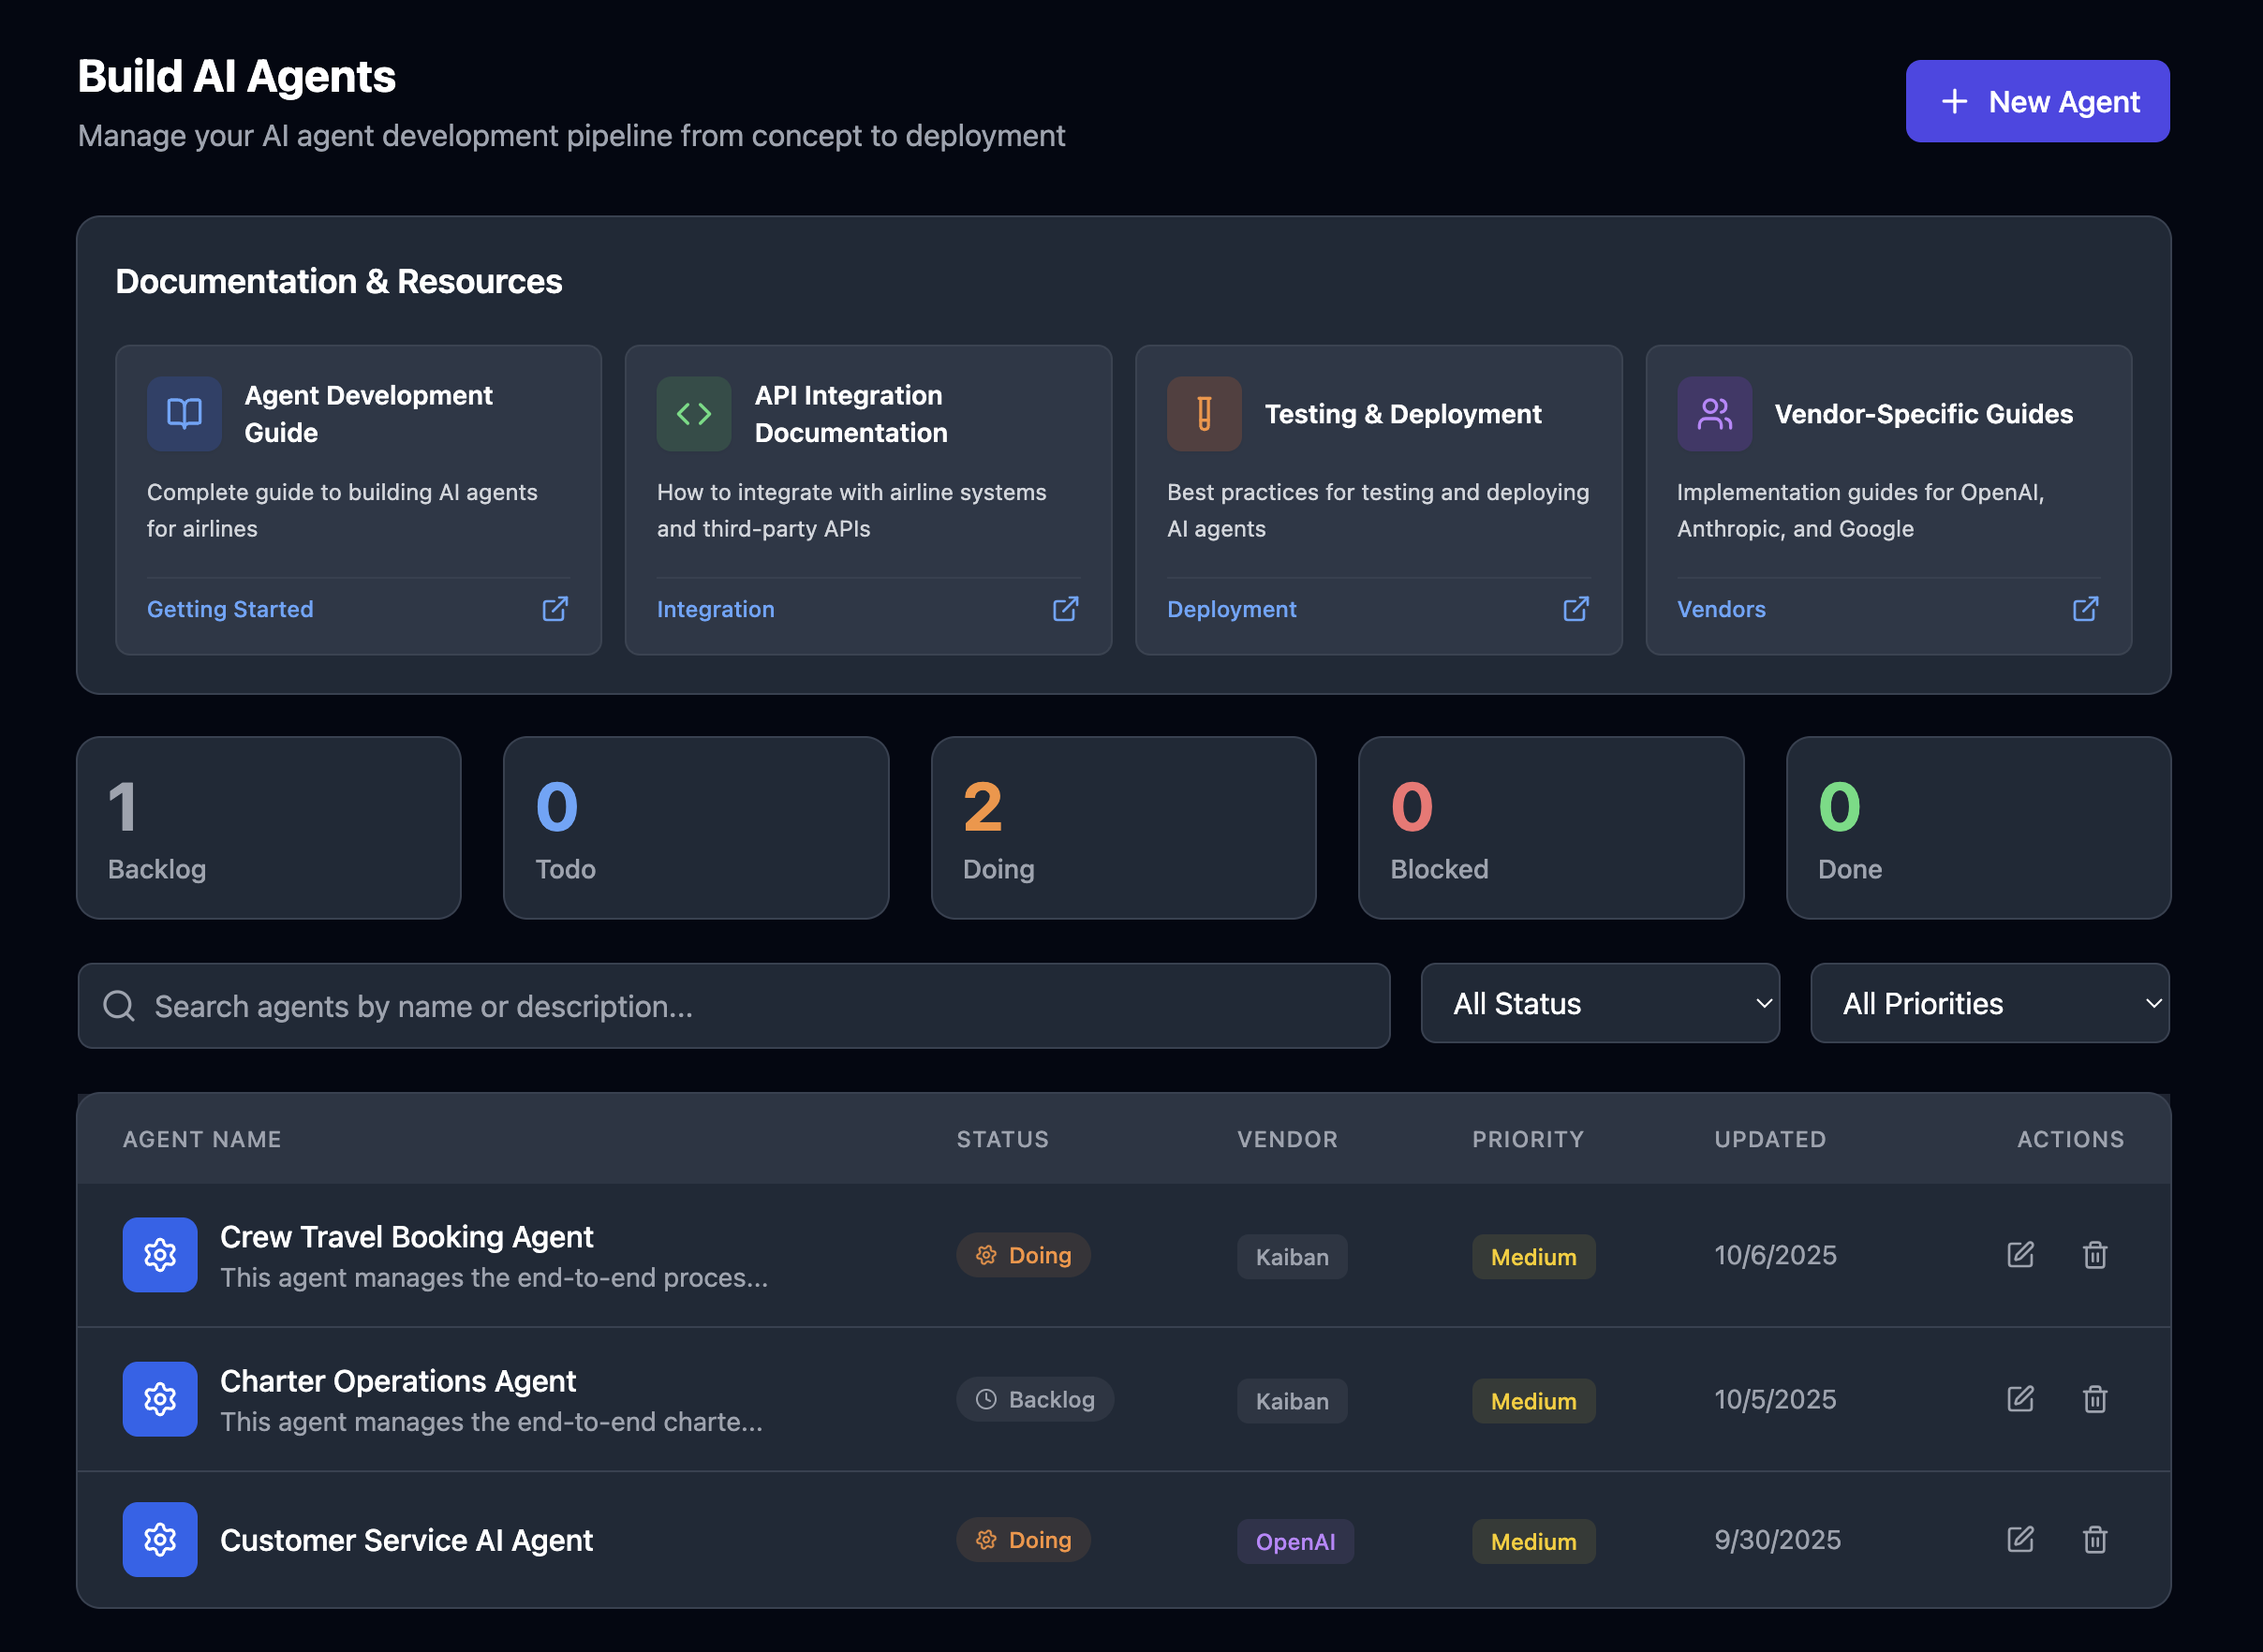This screenshot has width=2263, height=1652.
Task: Click the book icon of Agent Development Guide
Action: point(184,413)
